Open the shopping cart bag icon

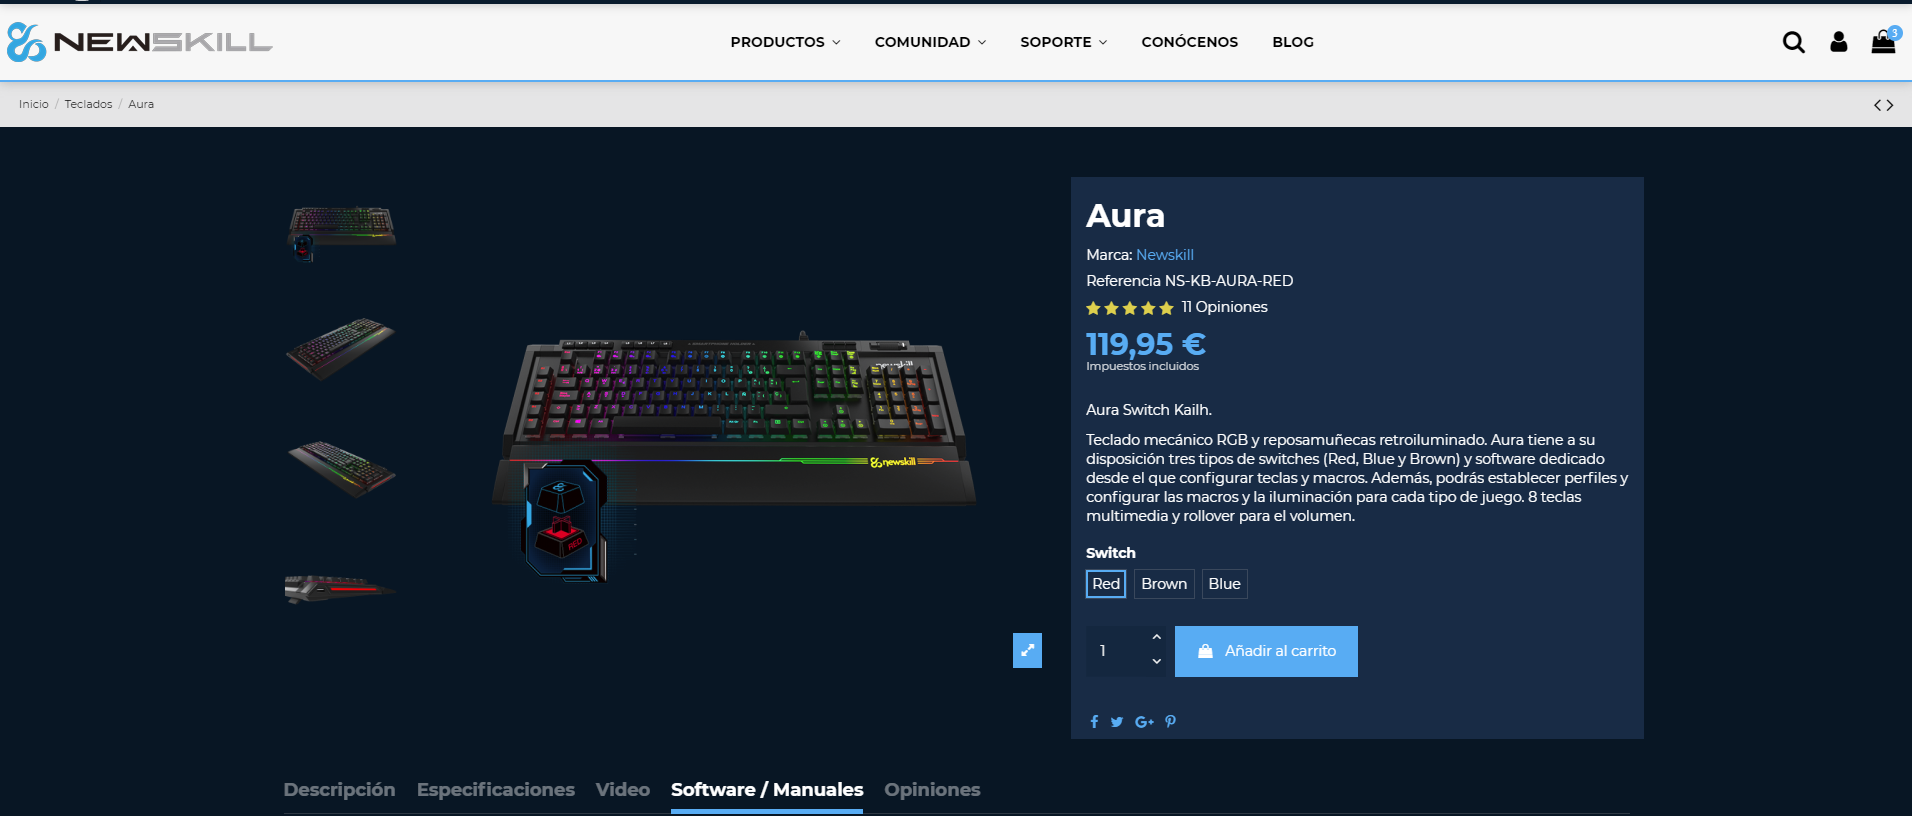1884,42
